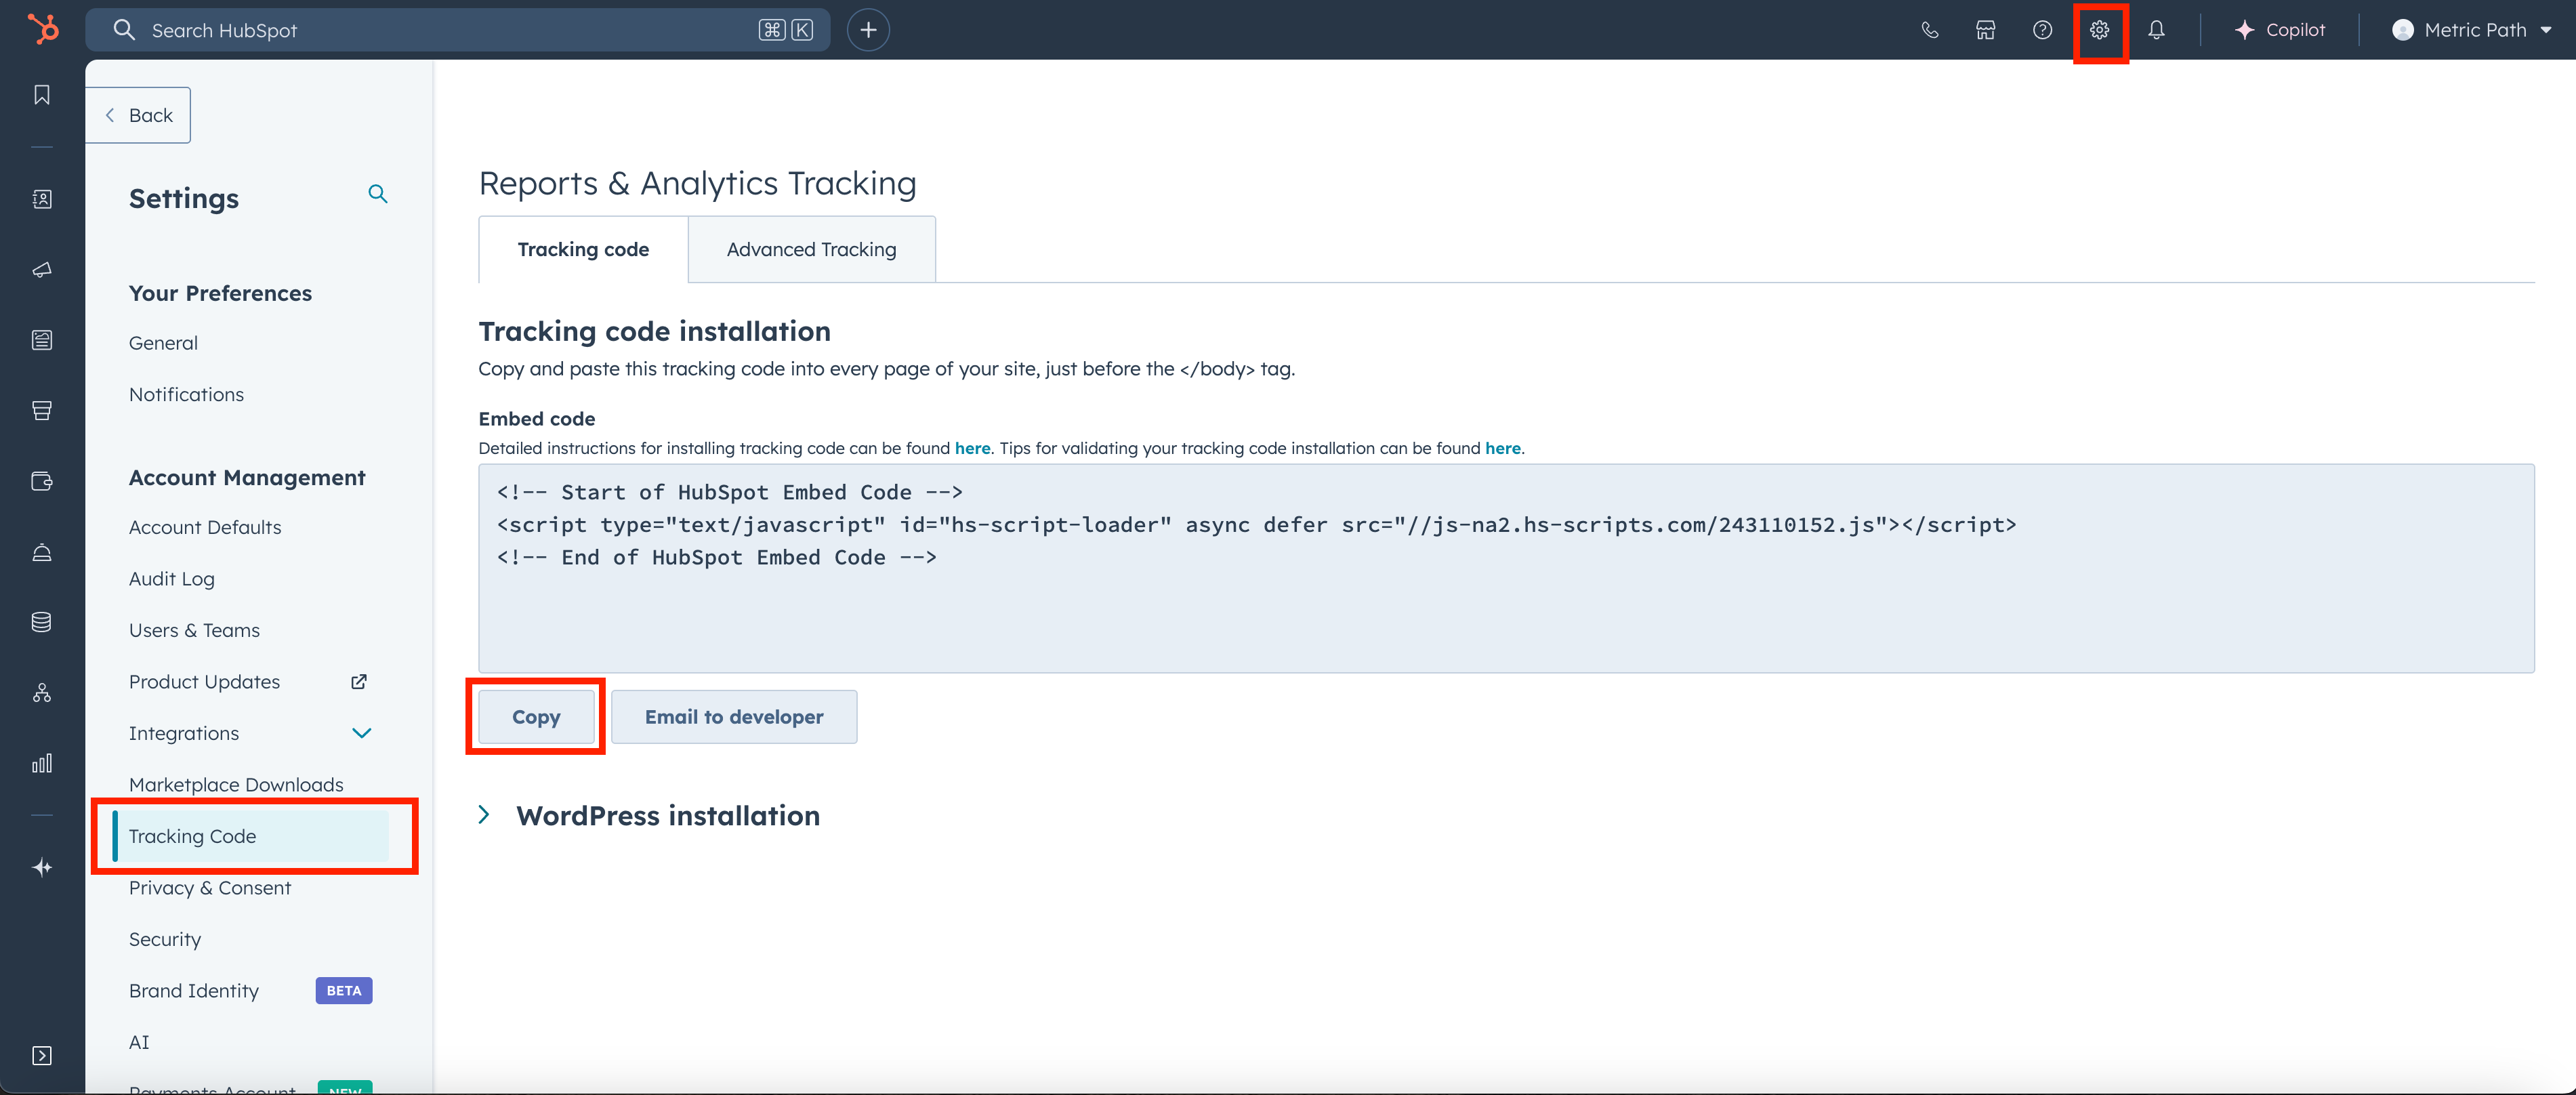Open Audit Log settings
This screenshot has width=2576, height=1095.
172,579
